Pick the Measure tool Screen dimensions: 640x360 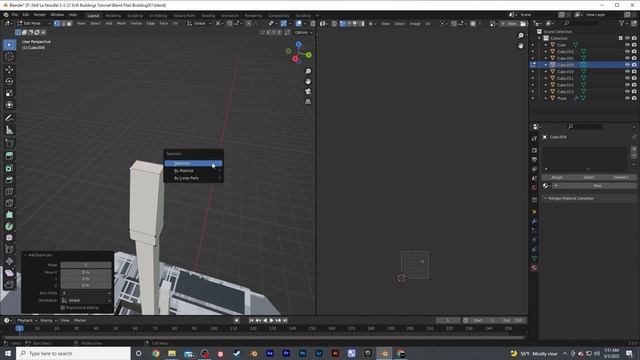[9, 130]
